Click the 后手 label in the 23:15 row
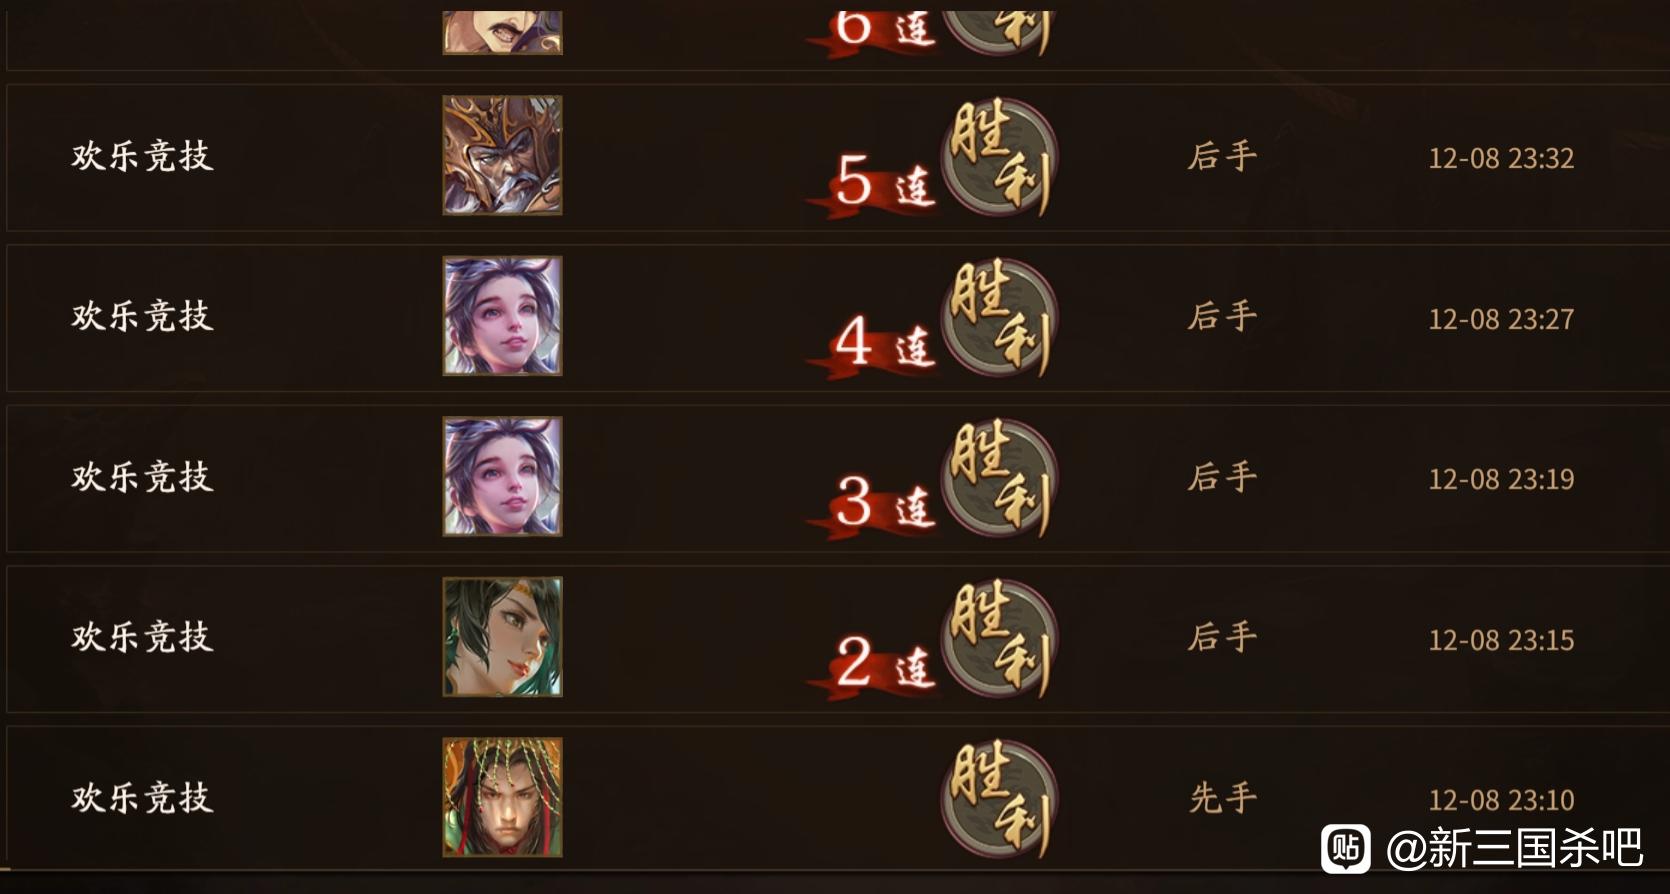Viewport: 1670px width, 894px height. (x=1222, y=637)
